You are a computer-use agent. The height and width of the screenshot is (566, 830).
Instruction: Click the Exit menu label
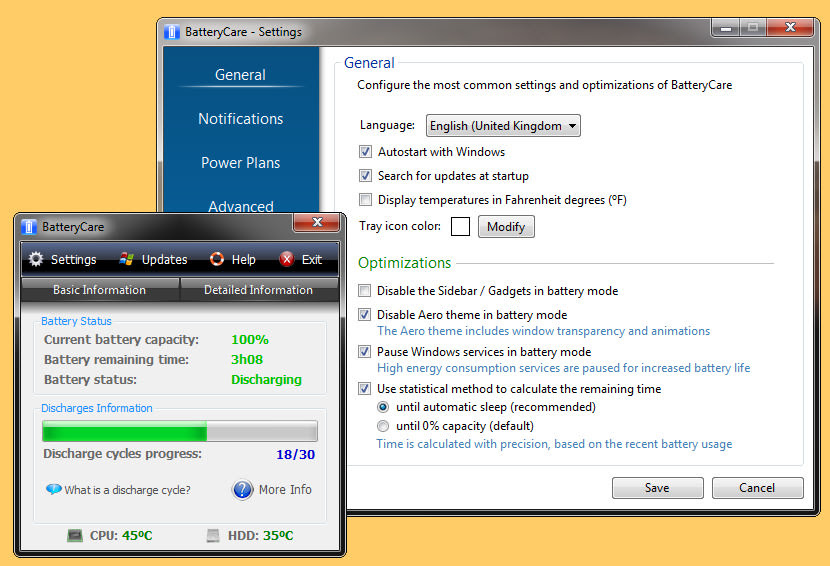point(312,259)
